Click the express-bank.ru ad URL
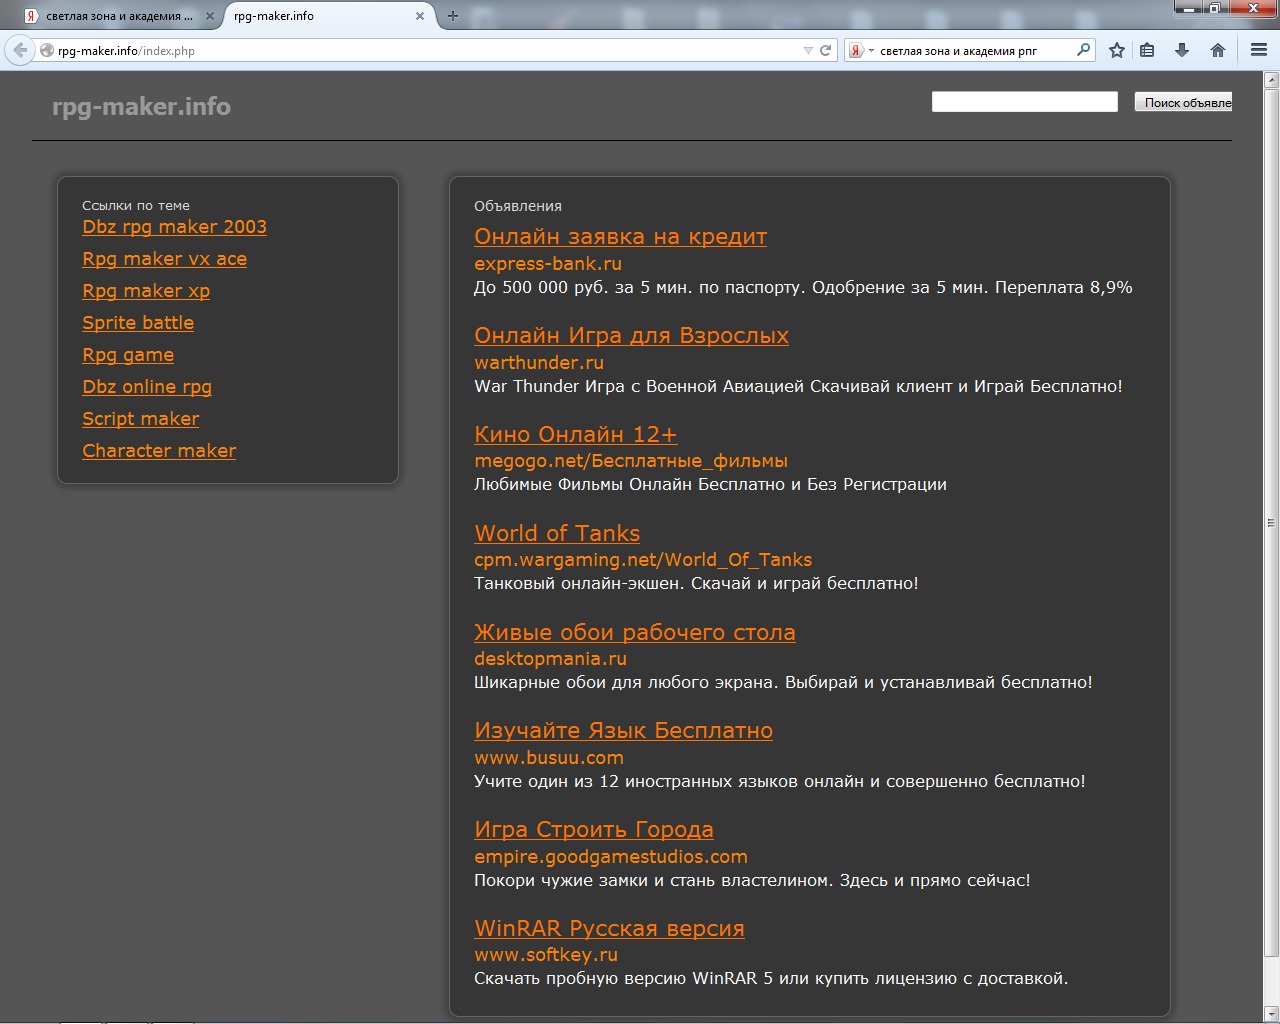 pyautogui.click(x=548, y=264)
